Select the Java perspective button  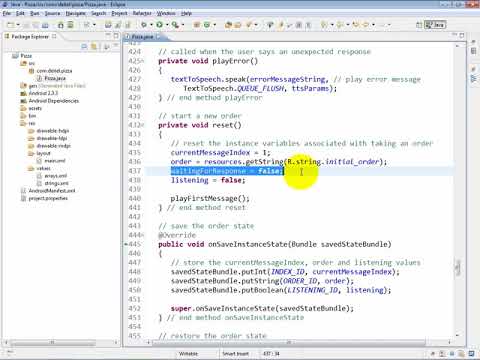(435, 25)
